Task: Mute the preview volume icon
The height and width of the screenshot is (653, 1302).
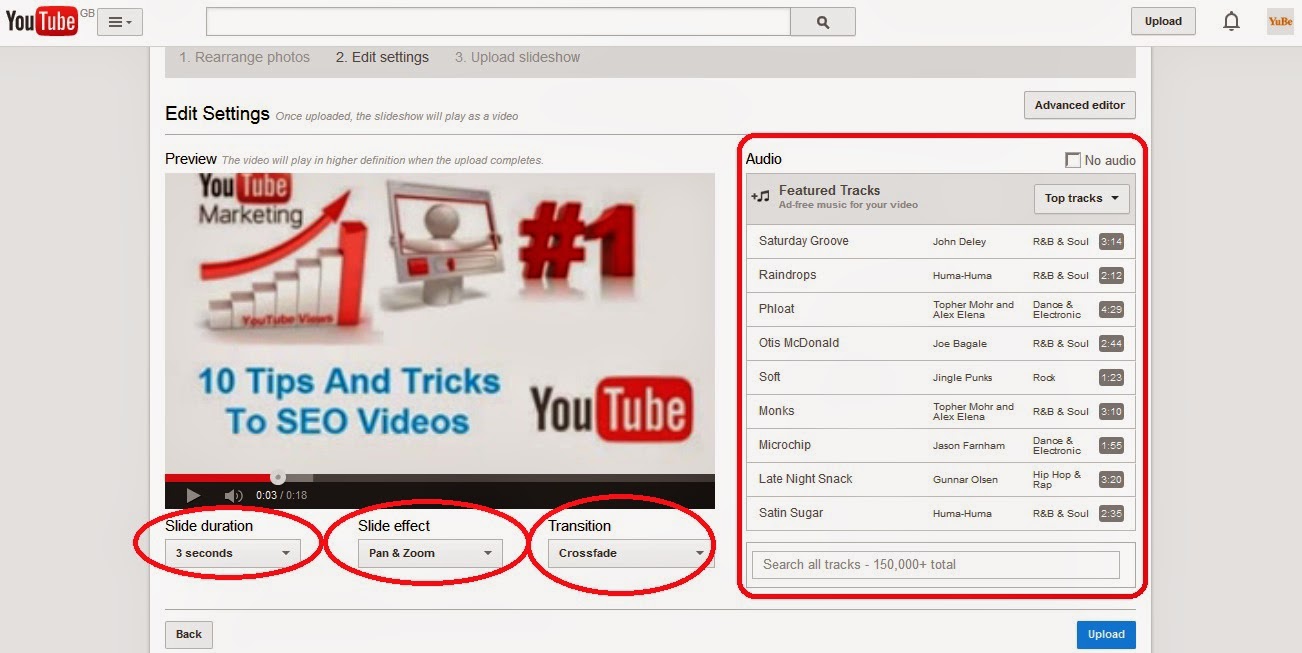Action: [x=233, y=495]
